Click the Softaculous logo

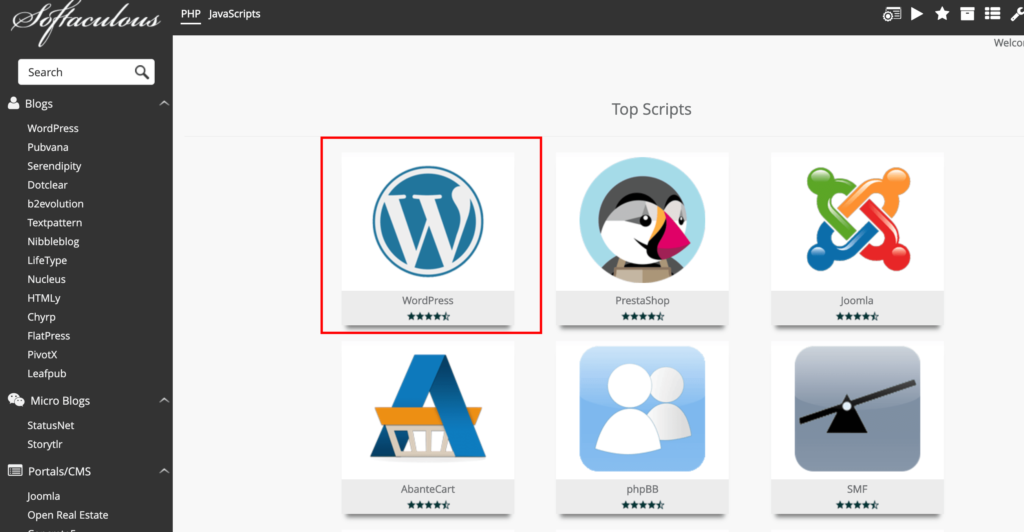pyautogui.click(x=86, y=23)
